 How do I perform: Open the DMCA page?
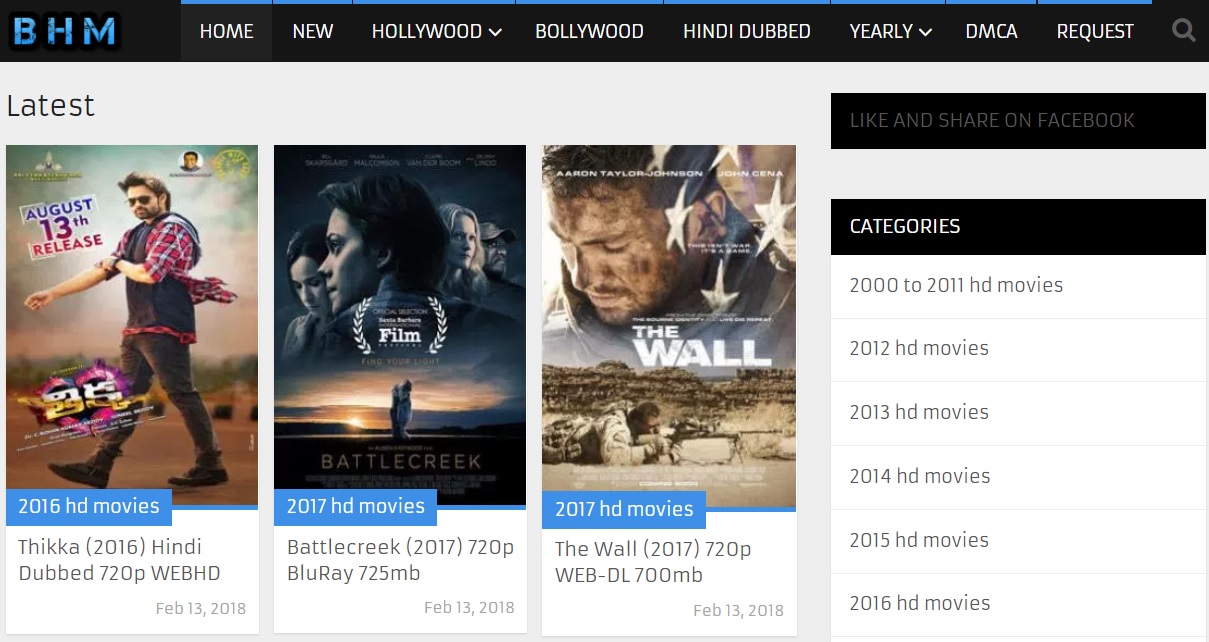pyautogui.click(x=992, y=31)
